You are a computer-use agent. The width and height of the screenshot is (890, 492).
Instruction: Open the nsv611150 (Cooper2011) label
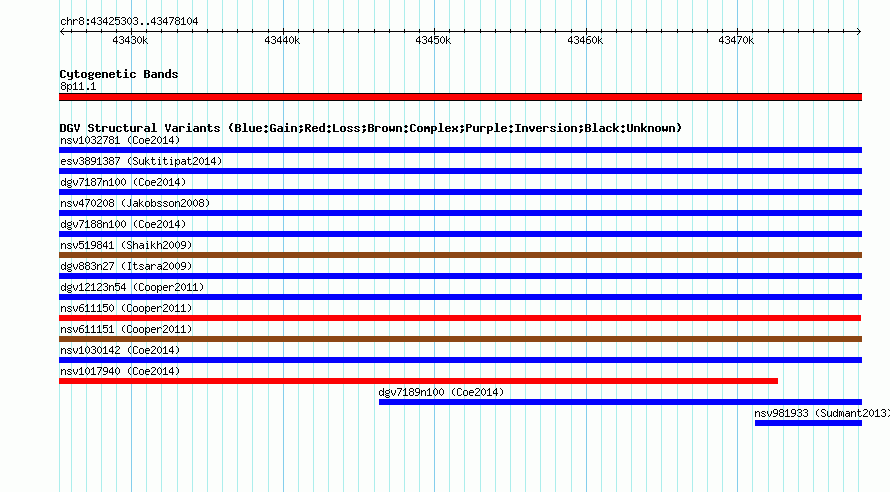126,308
